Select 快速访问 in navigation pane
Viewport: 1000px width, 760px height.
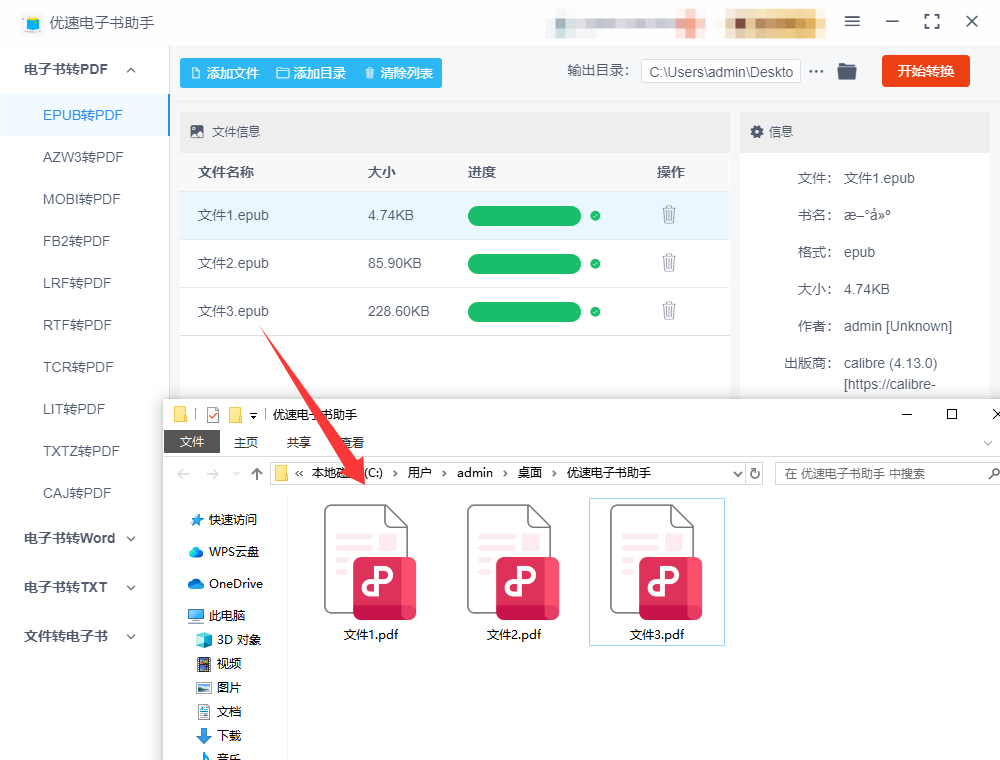[x=224, y=520]
